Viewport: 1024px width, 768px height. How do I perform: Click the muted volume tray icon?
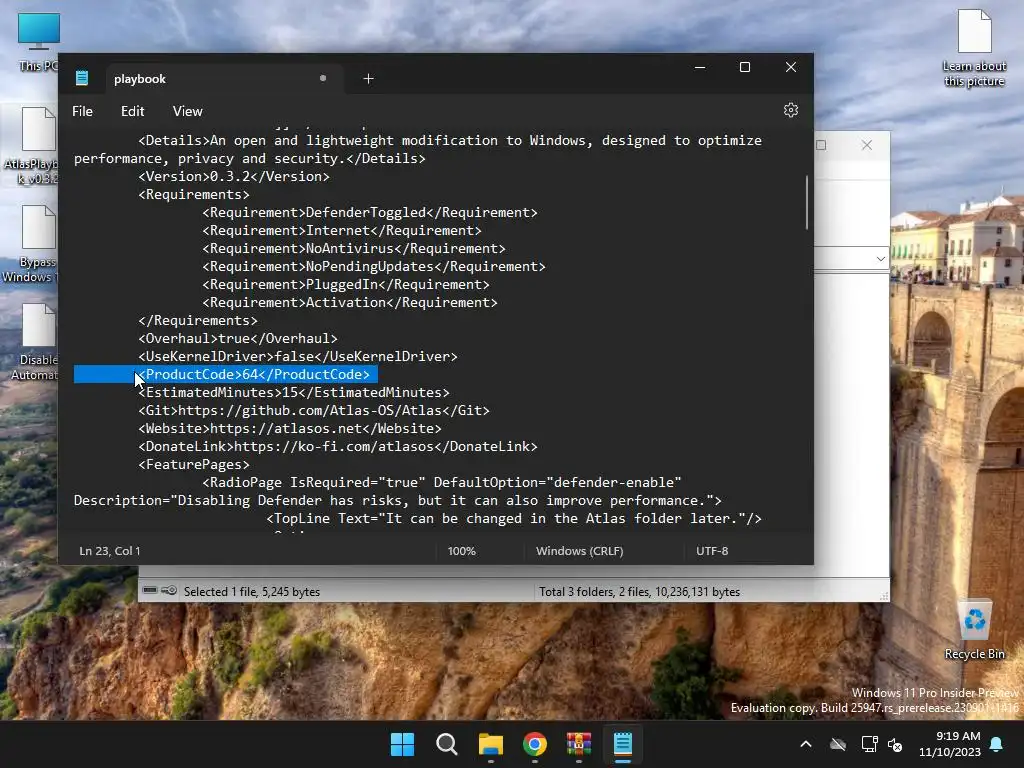tap(895, 744)
